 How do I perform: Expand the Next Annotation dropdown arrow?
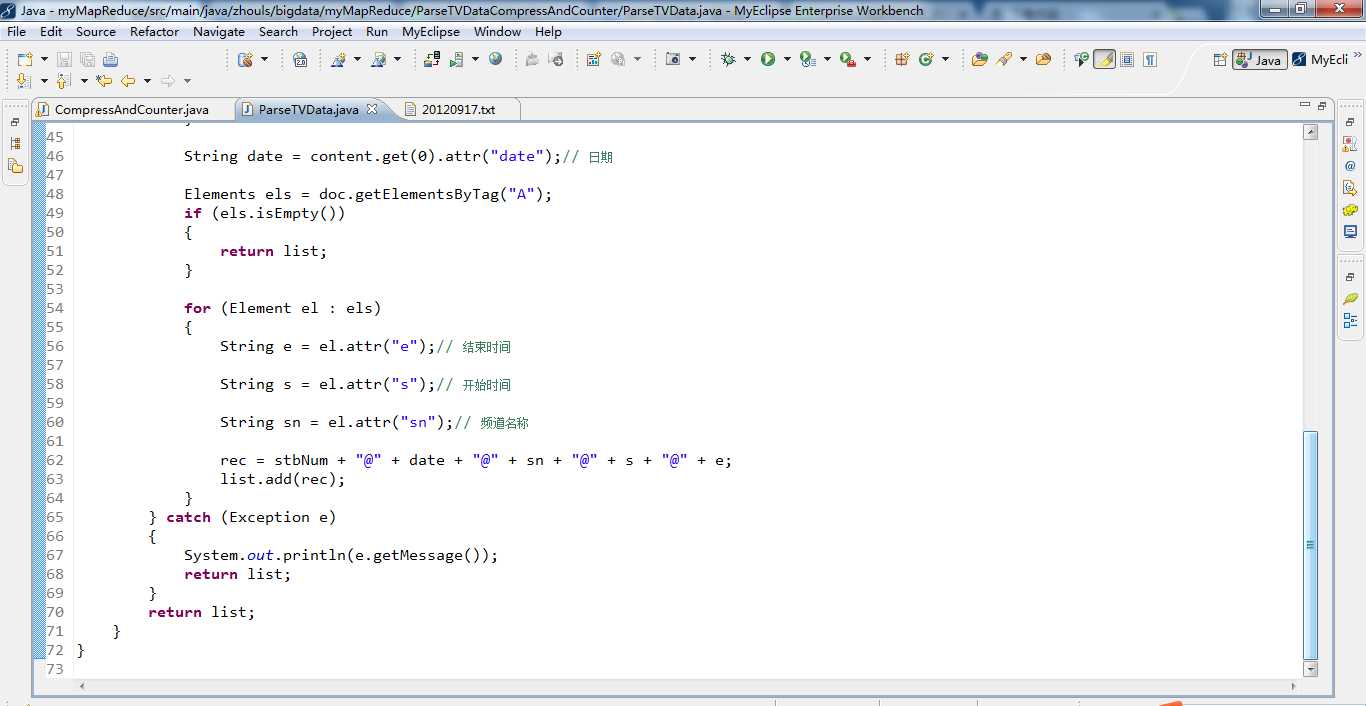44,81
